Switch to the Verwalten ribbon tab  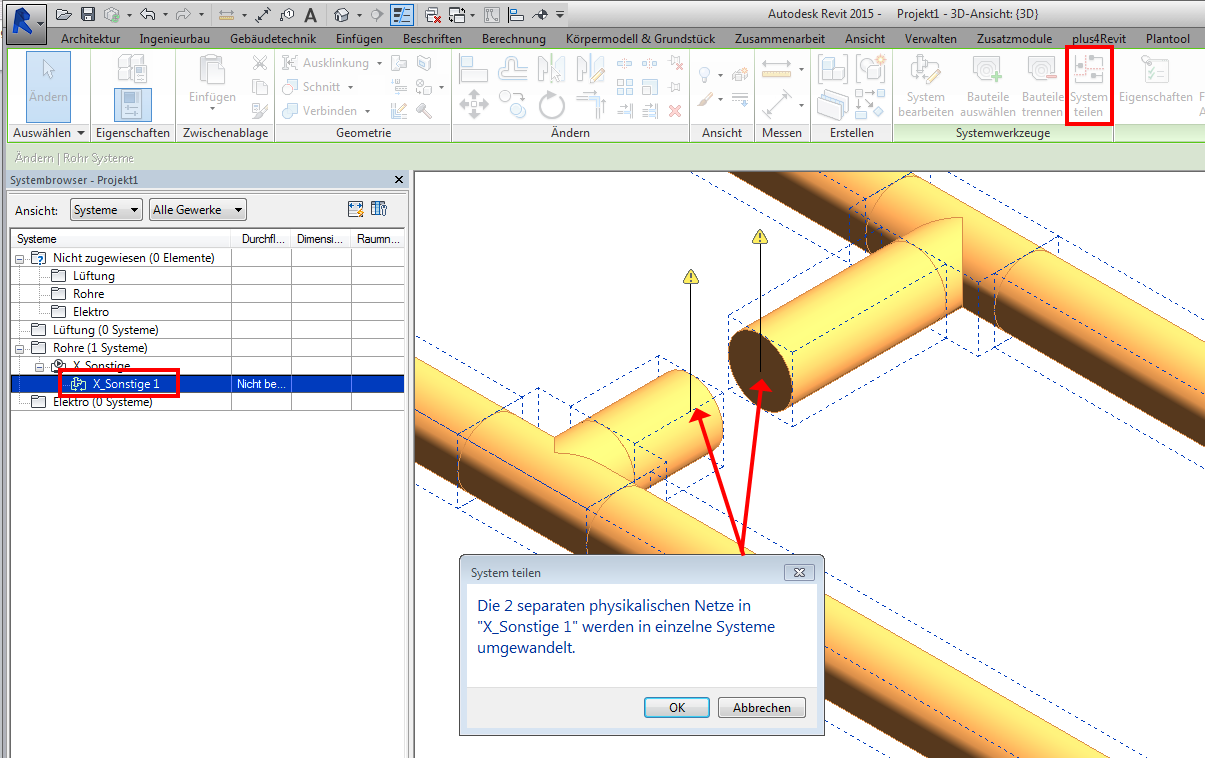(x=930, y=39)
